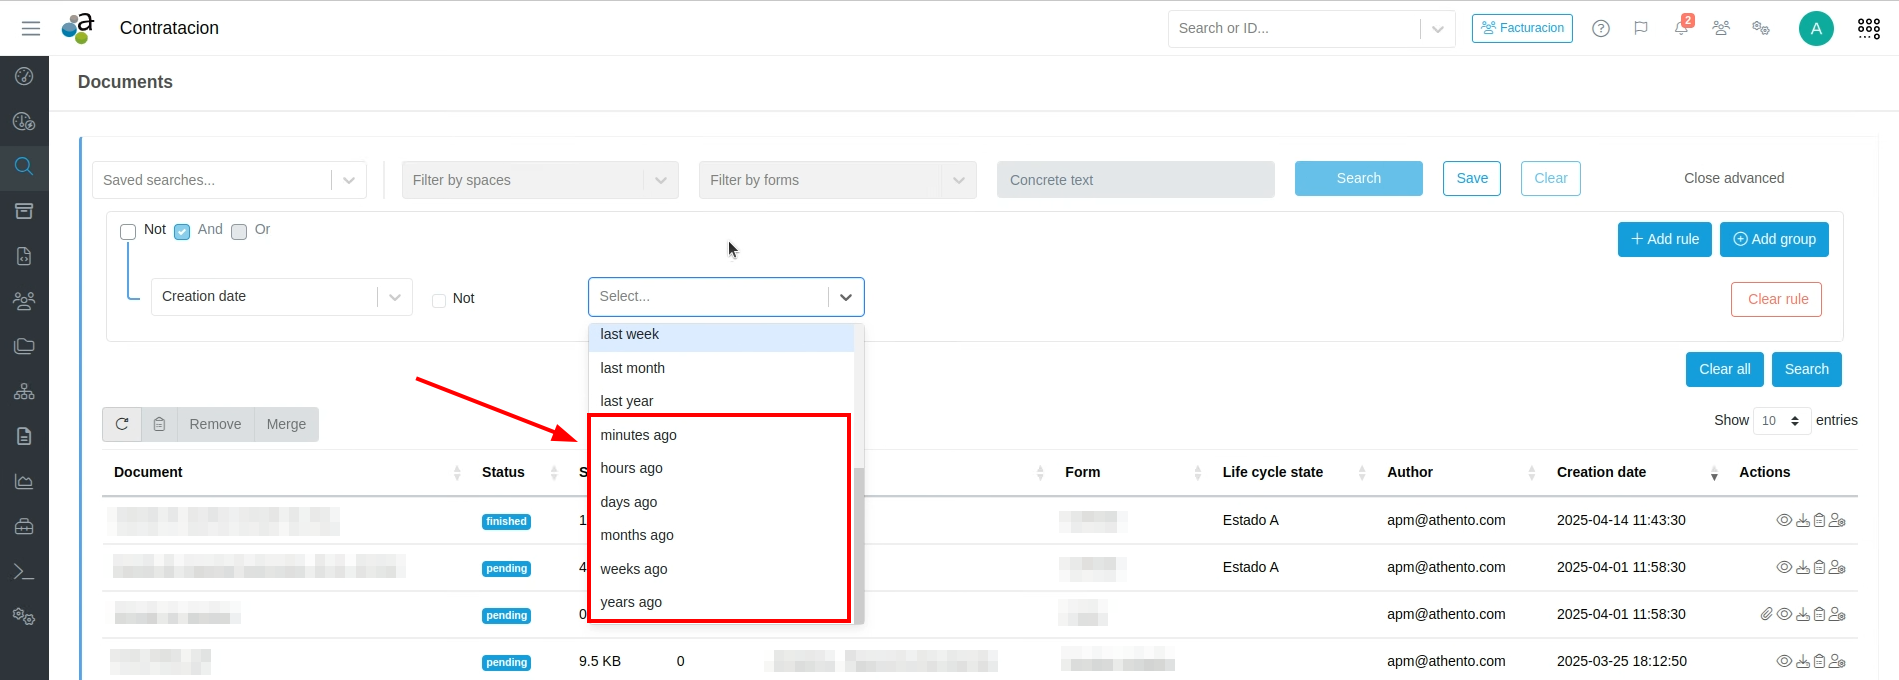The width and height of the screenshot is (1899, 680).
Task: Select the 'days ago' option
Action: pyautogui.click(x=629, y=502)
